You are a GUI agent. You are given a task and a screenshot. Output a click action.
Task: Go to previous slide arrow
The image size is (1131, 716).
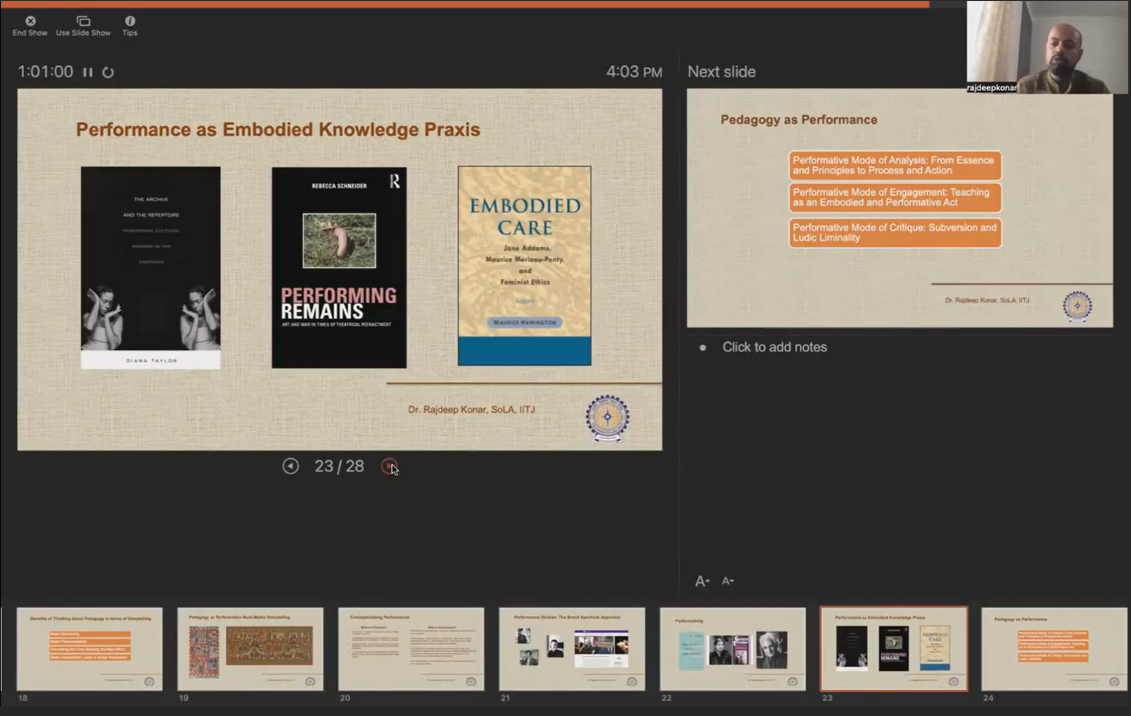[291, 467]
